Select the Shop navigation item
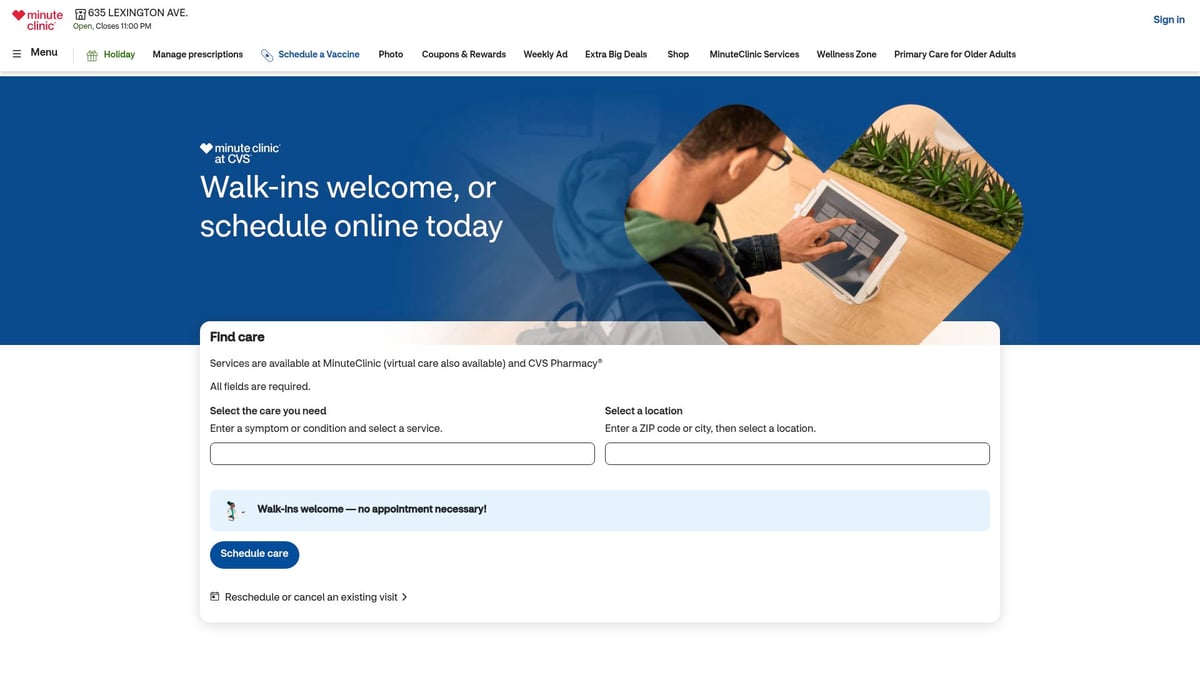 678,54
